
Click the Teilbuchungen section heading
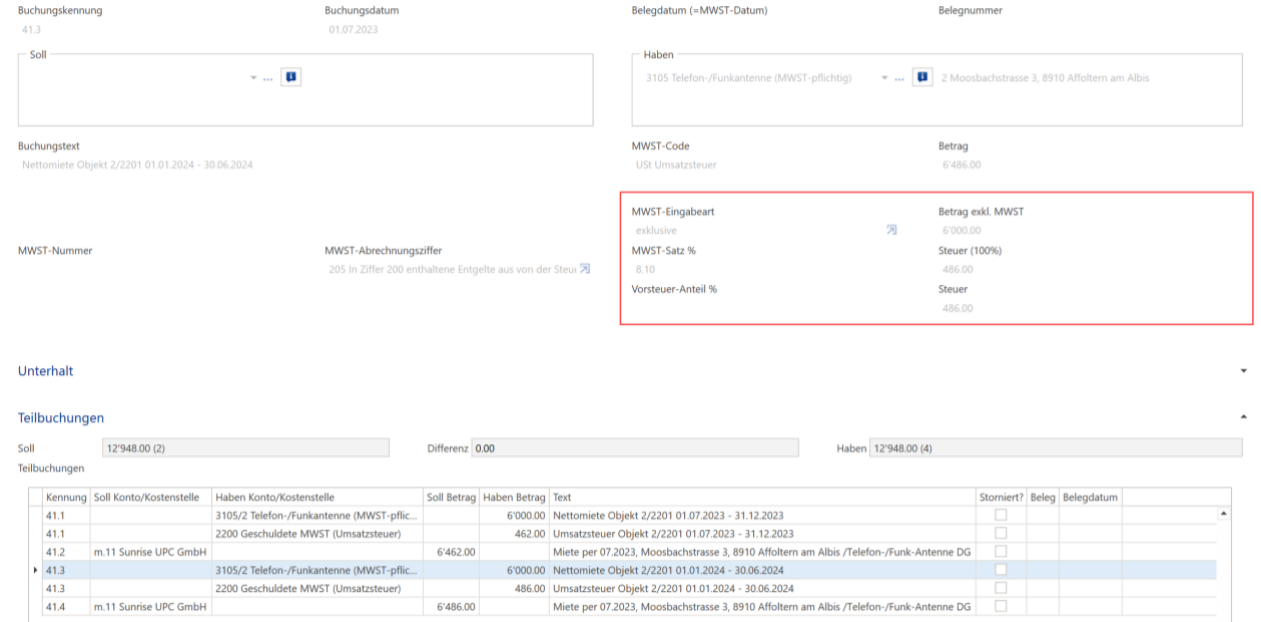click(x=61, y=418)
